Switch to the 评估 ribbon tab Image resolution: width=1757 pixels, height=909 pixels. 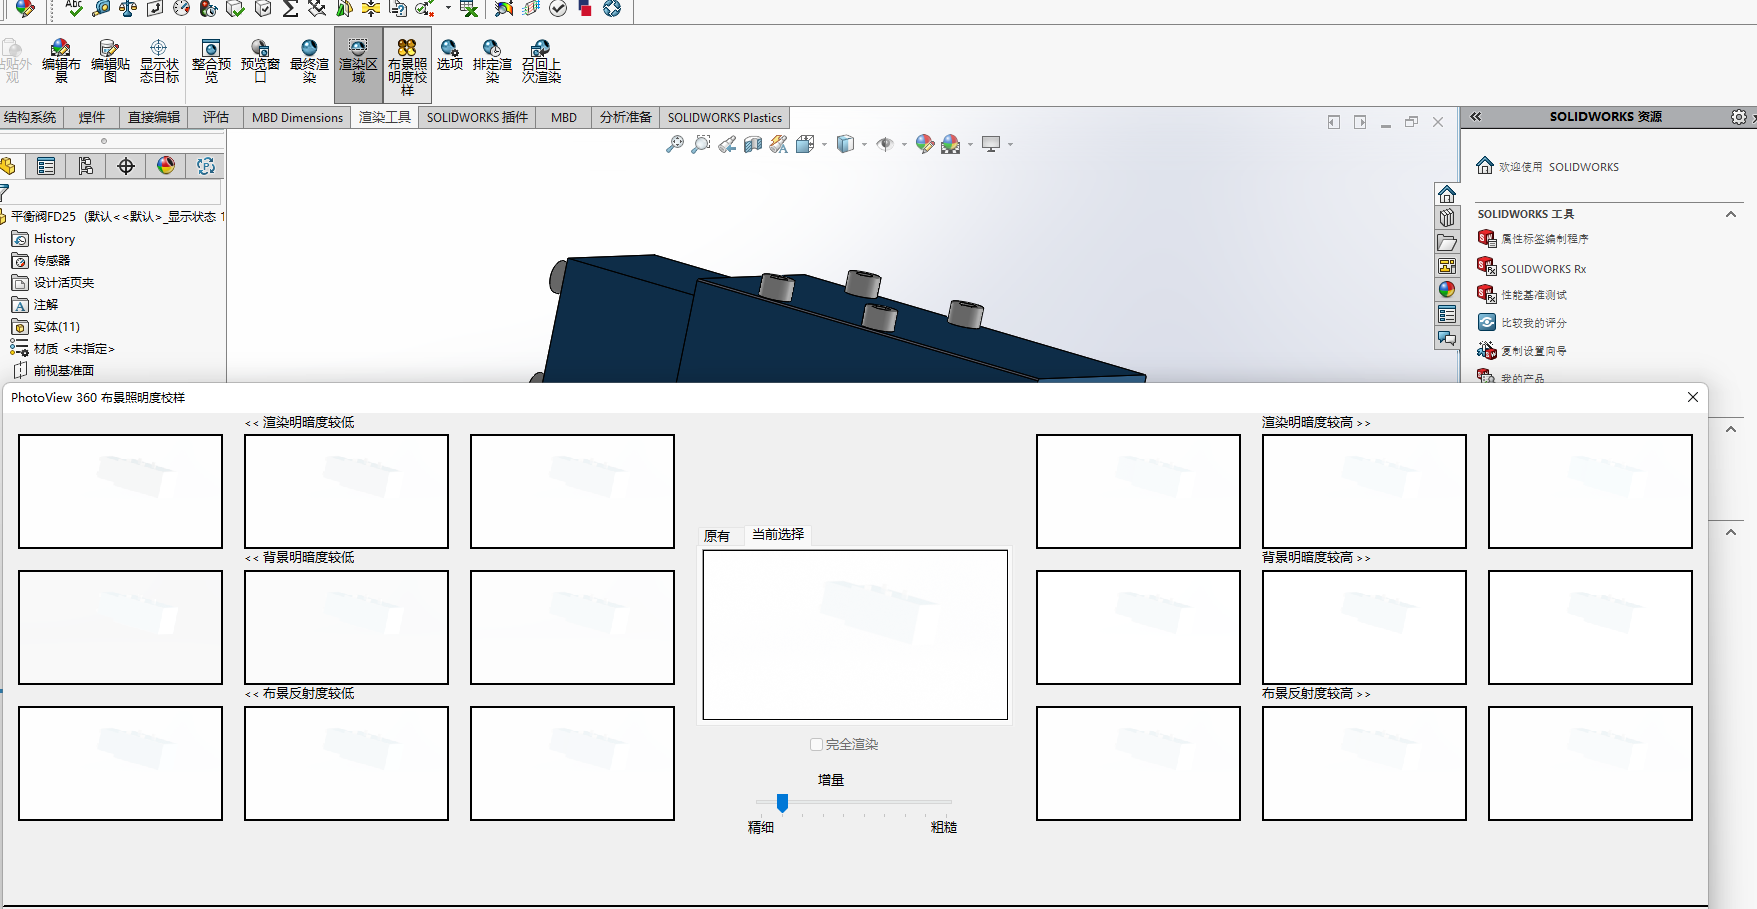(x=216, y=117)
